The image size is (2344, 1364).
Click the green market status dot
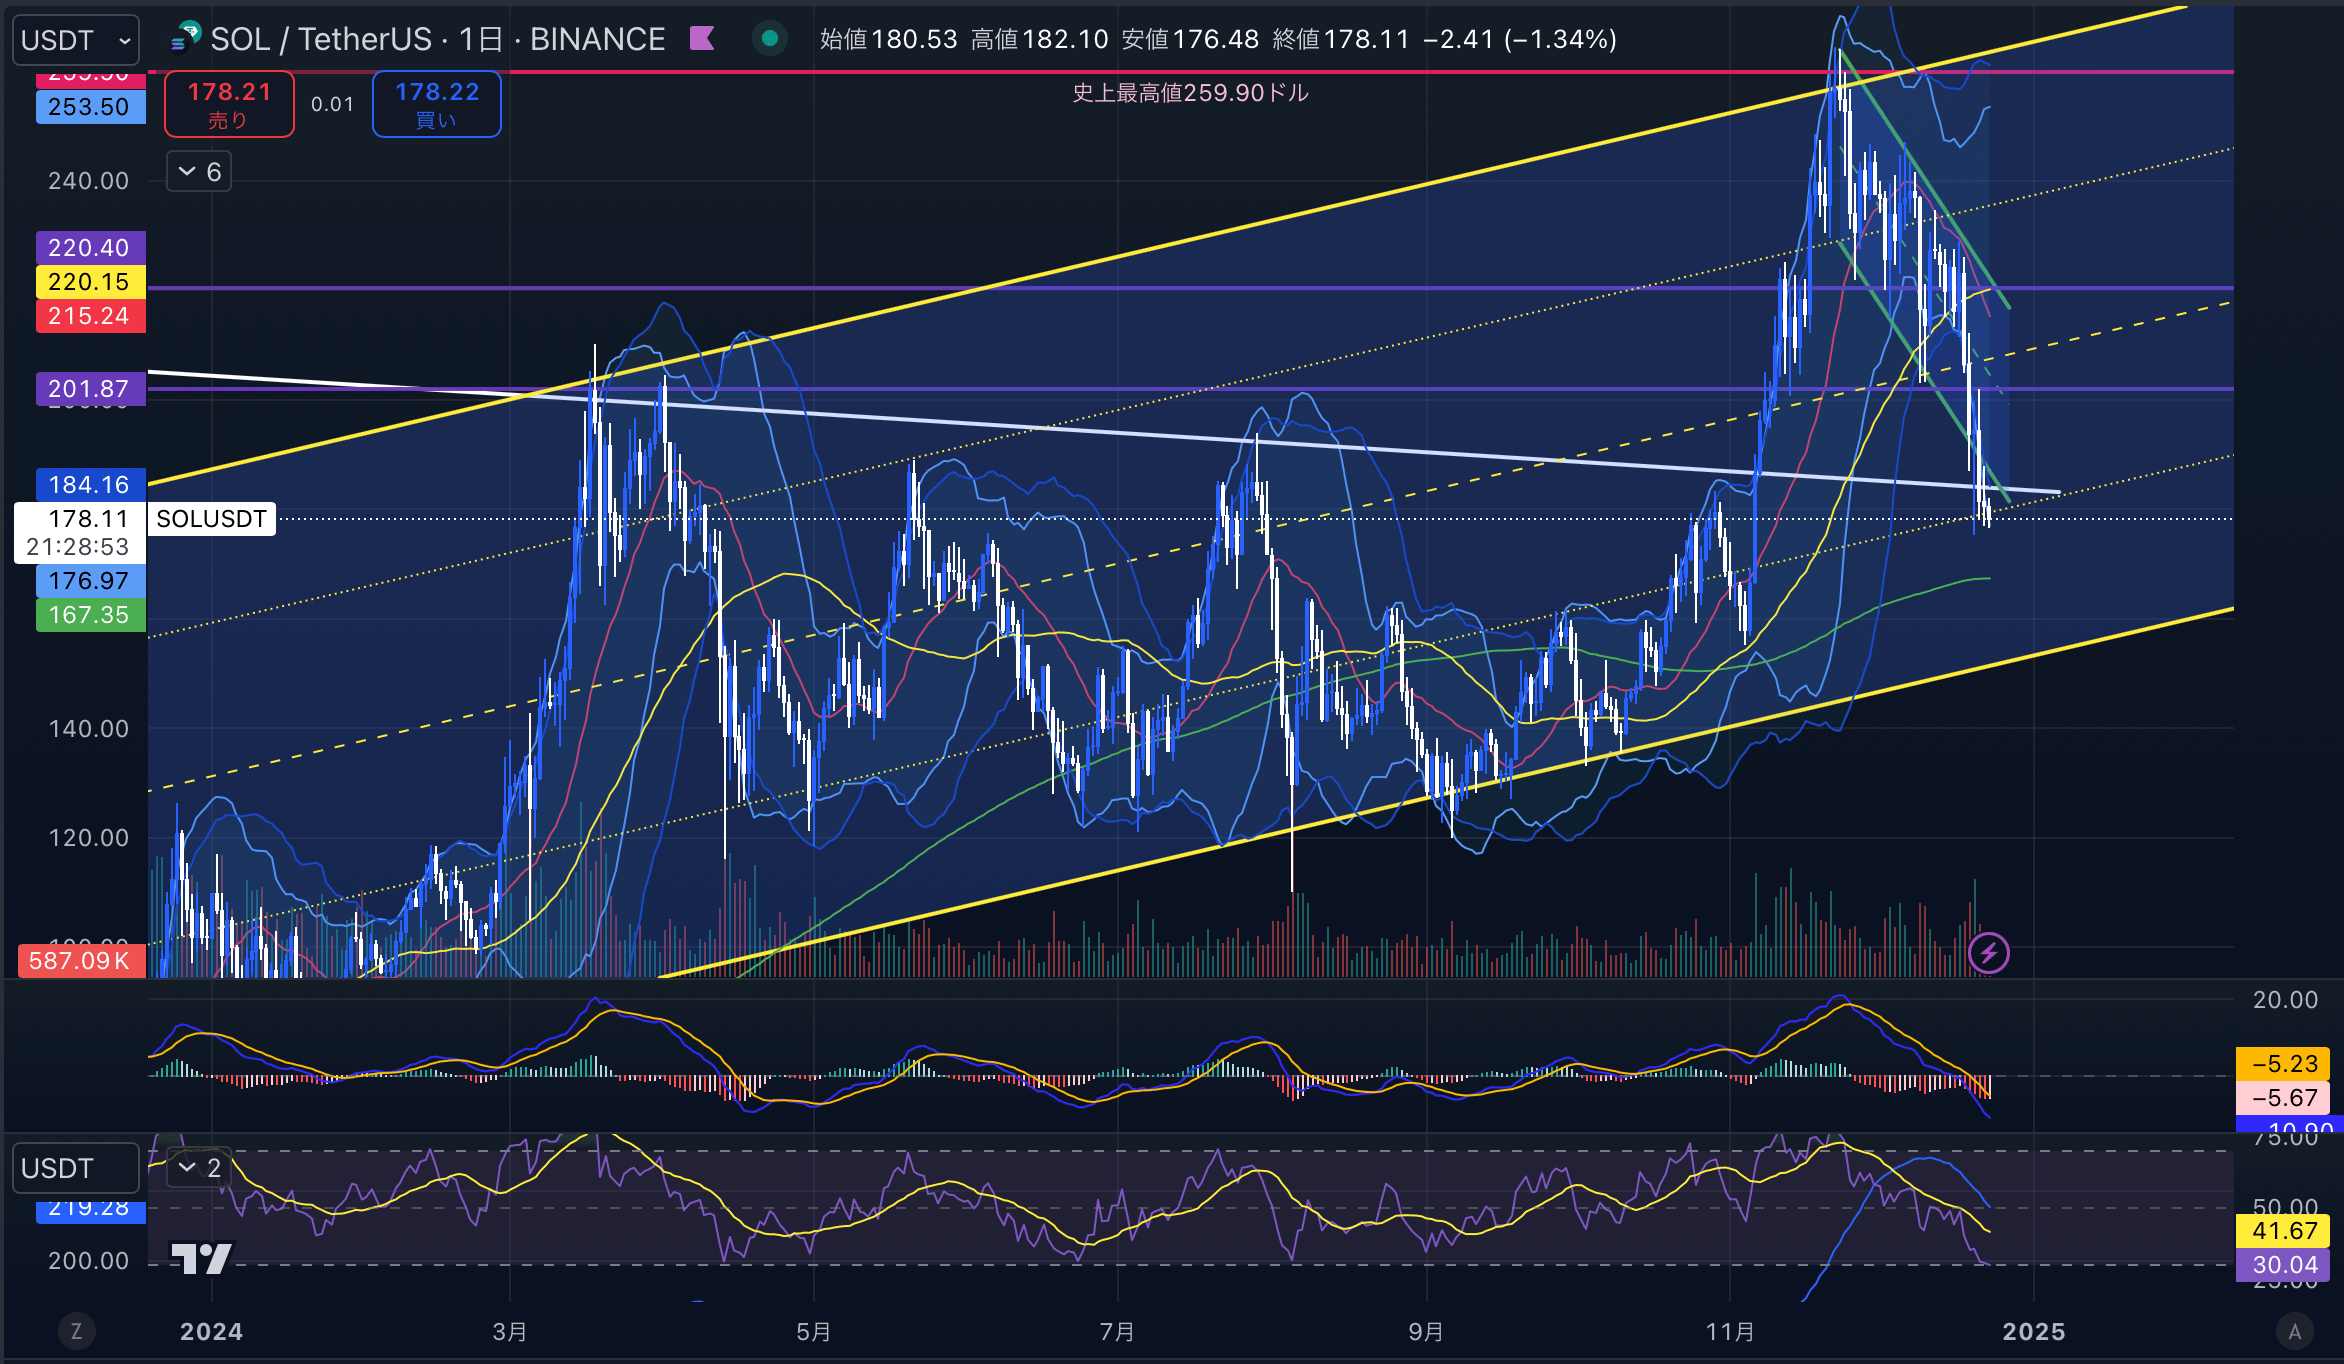click(769, 39)
